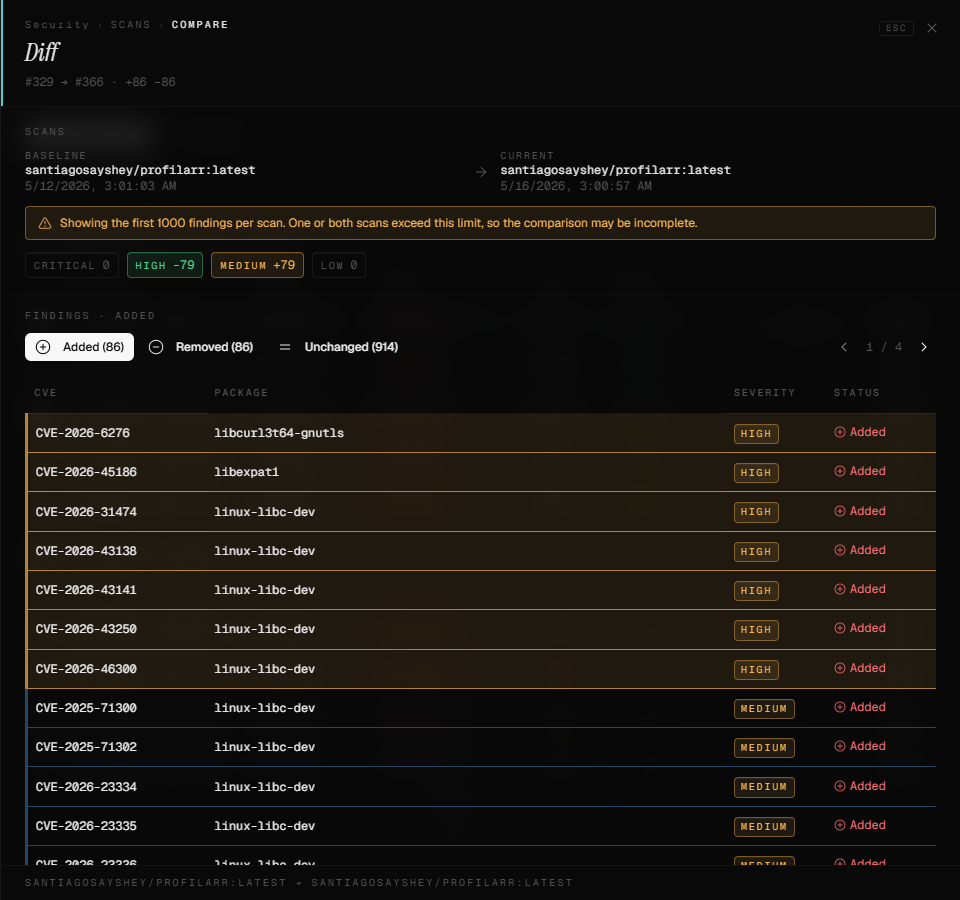
Task: Click HIGH badge for CVE-2026-45186
Action: click(x=756, y=473)
